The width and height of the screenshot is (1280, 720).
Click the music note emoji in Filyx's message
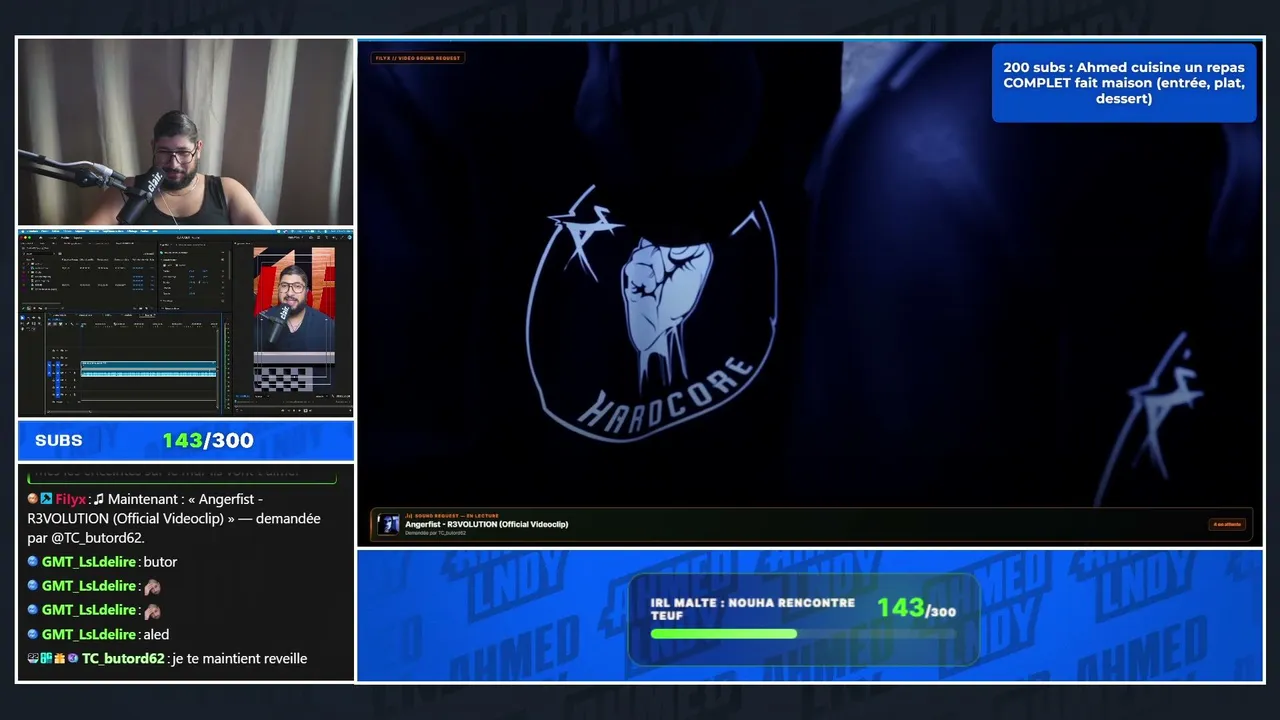(99, 499)
